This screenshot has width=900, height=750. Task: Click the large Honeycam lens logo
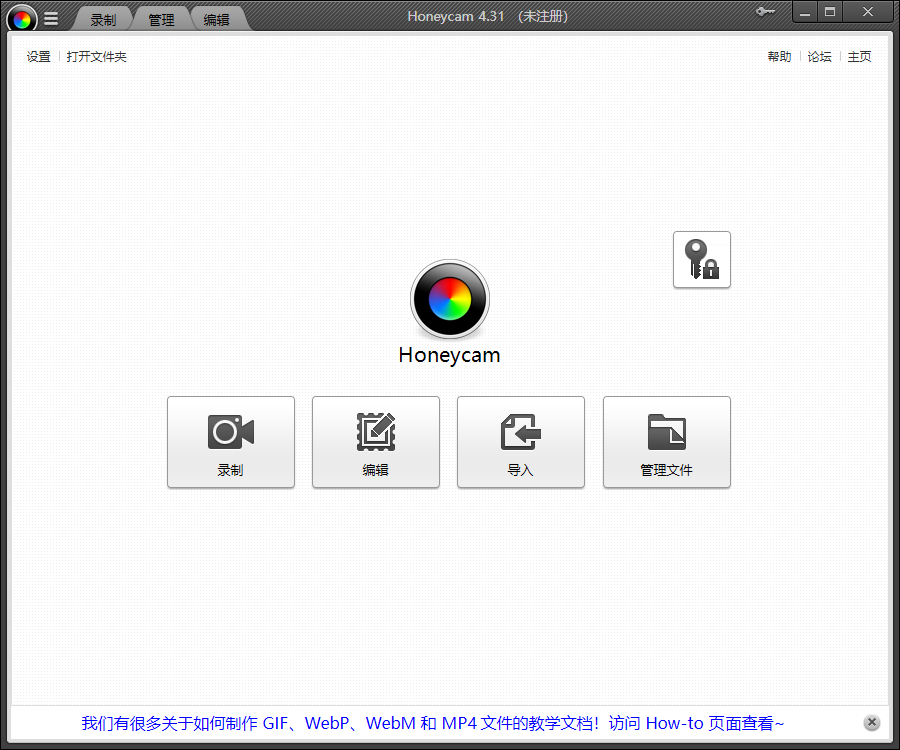click(x=450, y=299)
